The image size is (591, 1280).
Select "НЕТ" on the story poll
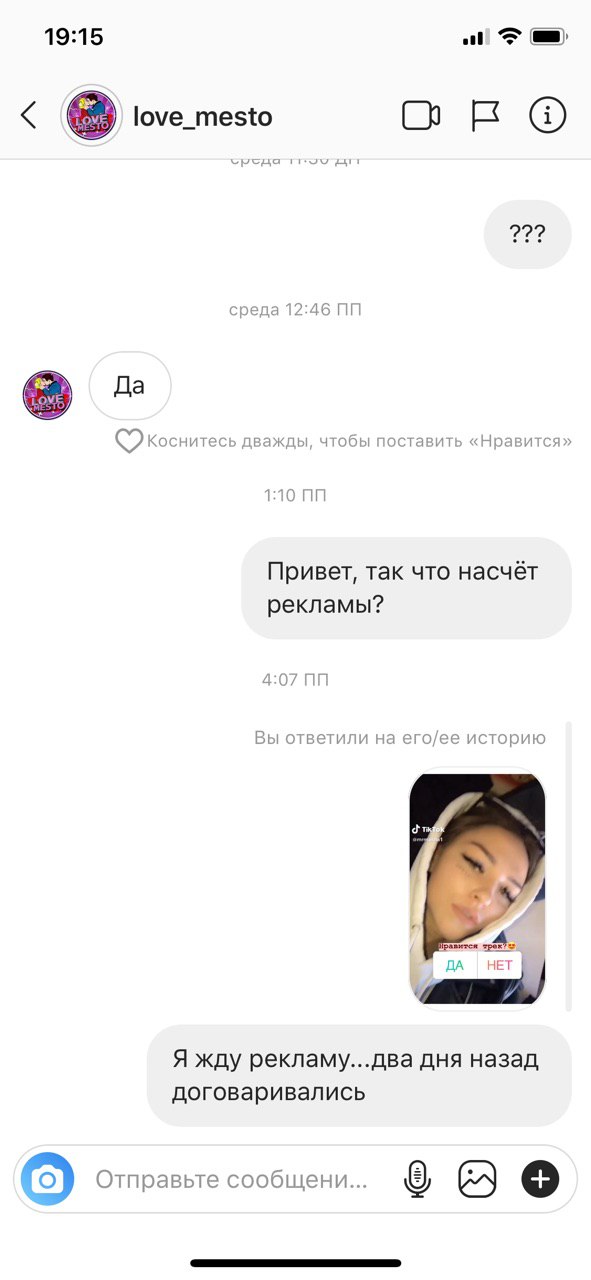coord(499,965)
